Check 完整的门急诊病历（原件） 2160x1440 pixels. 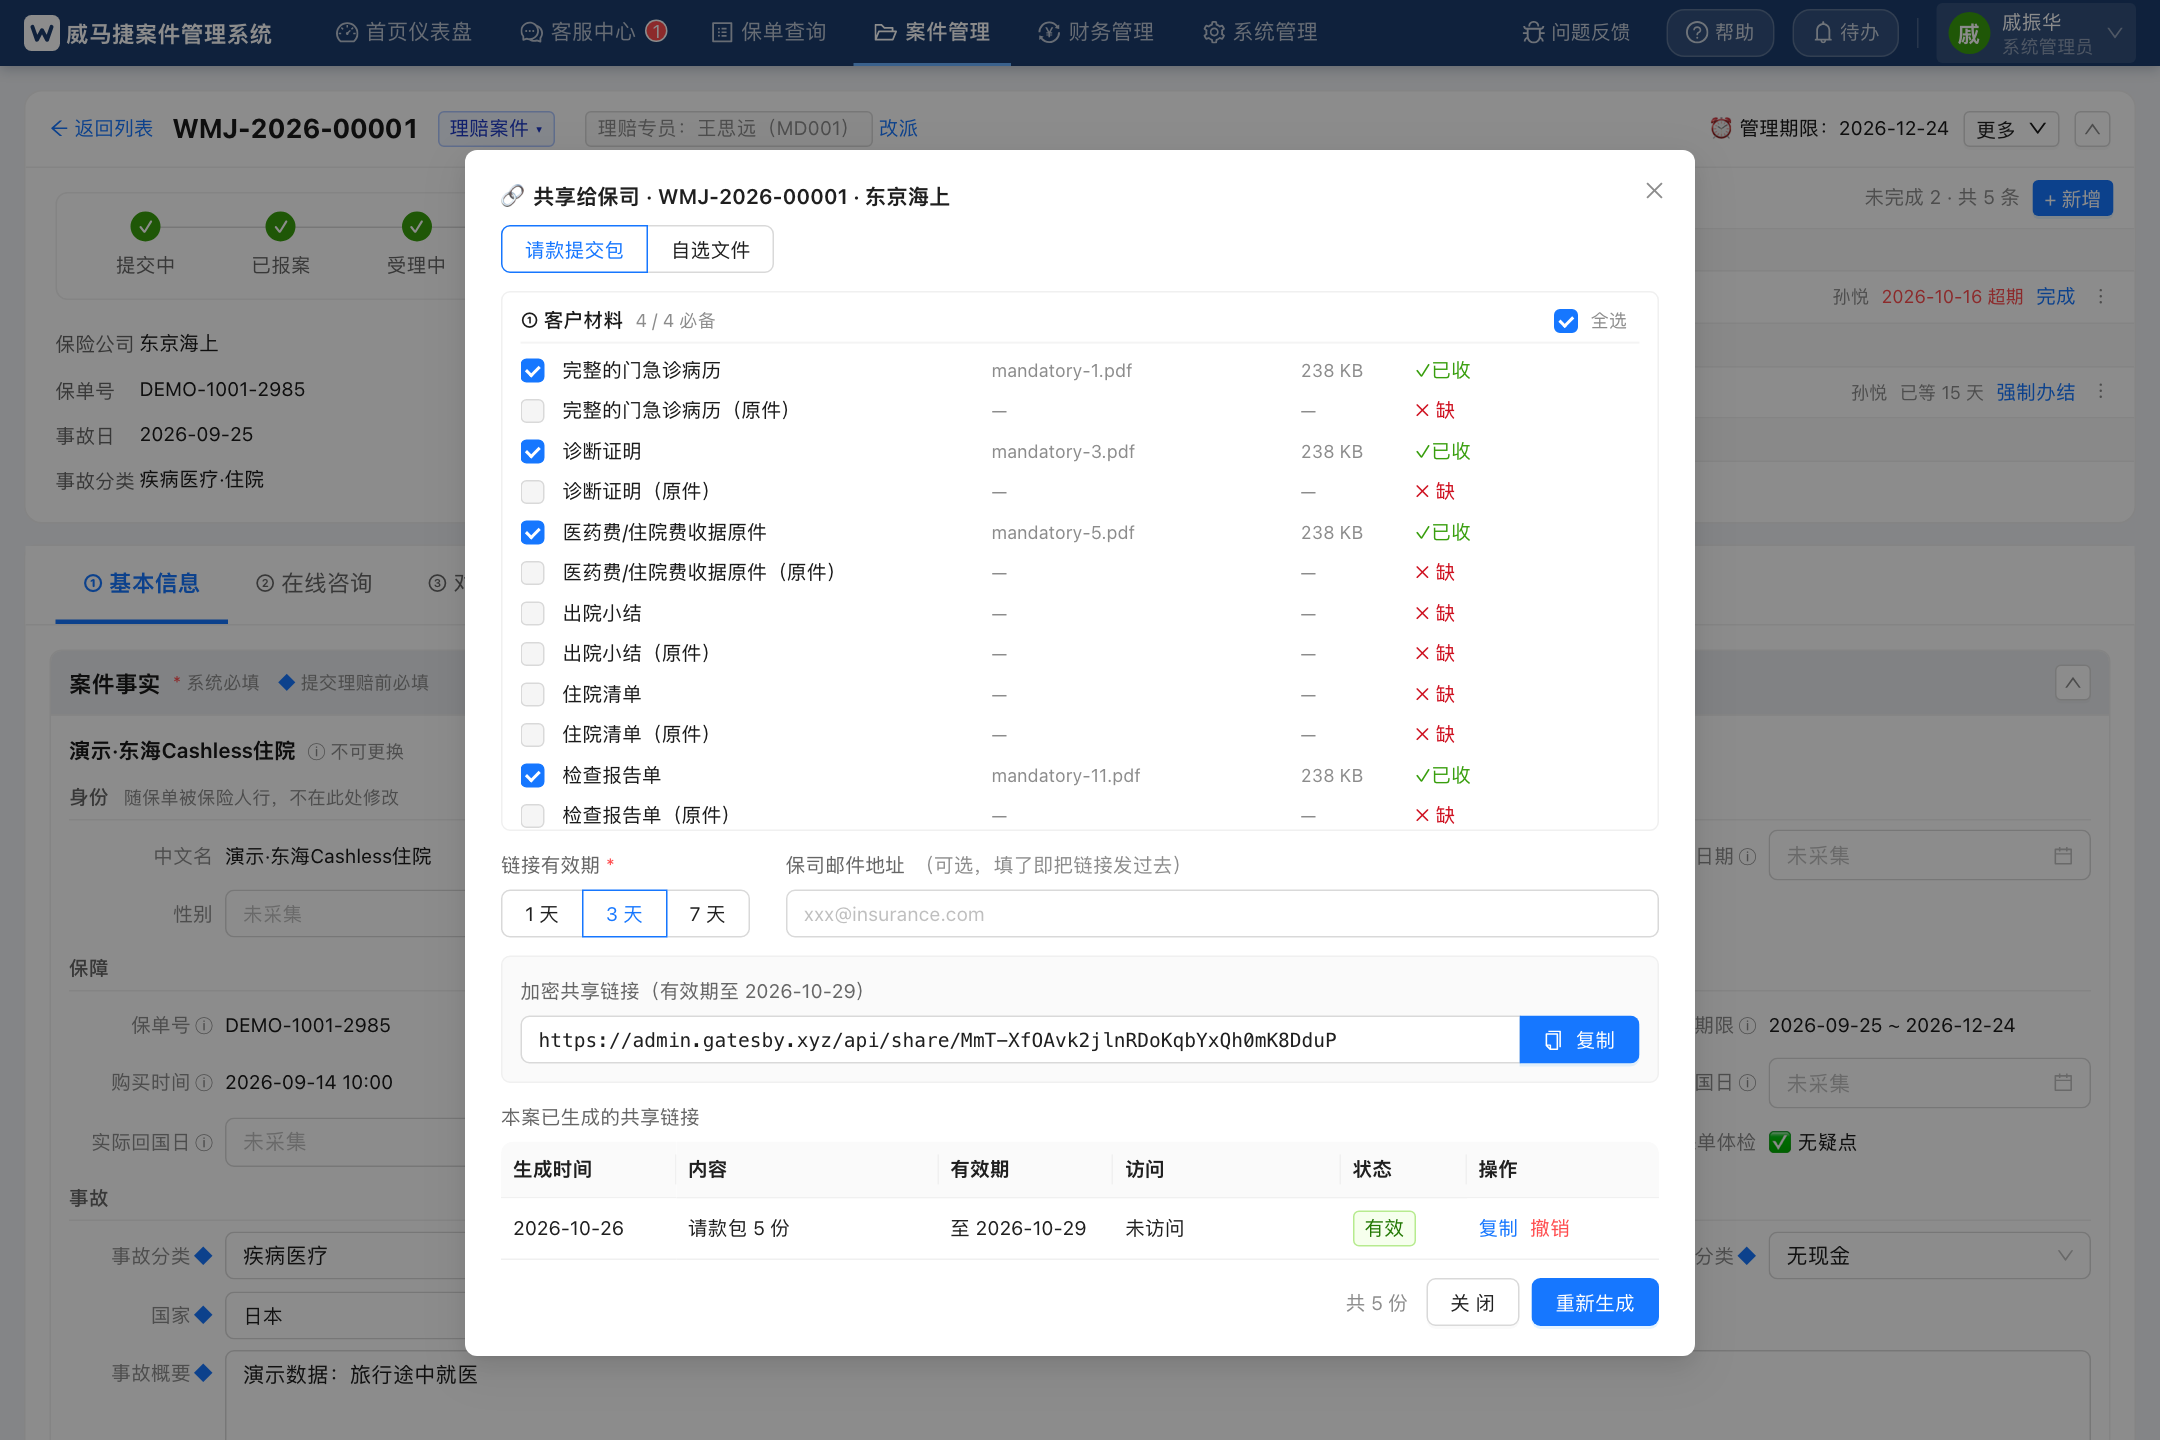pyautogui.click(x=533, y=411)
